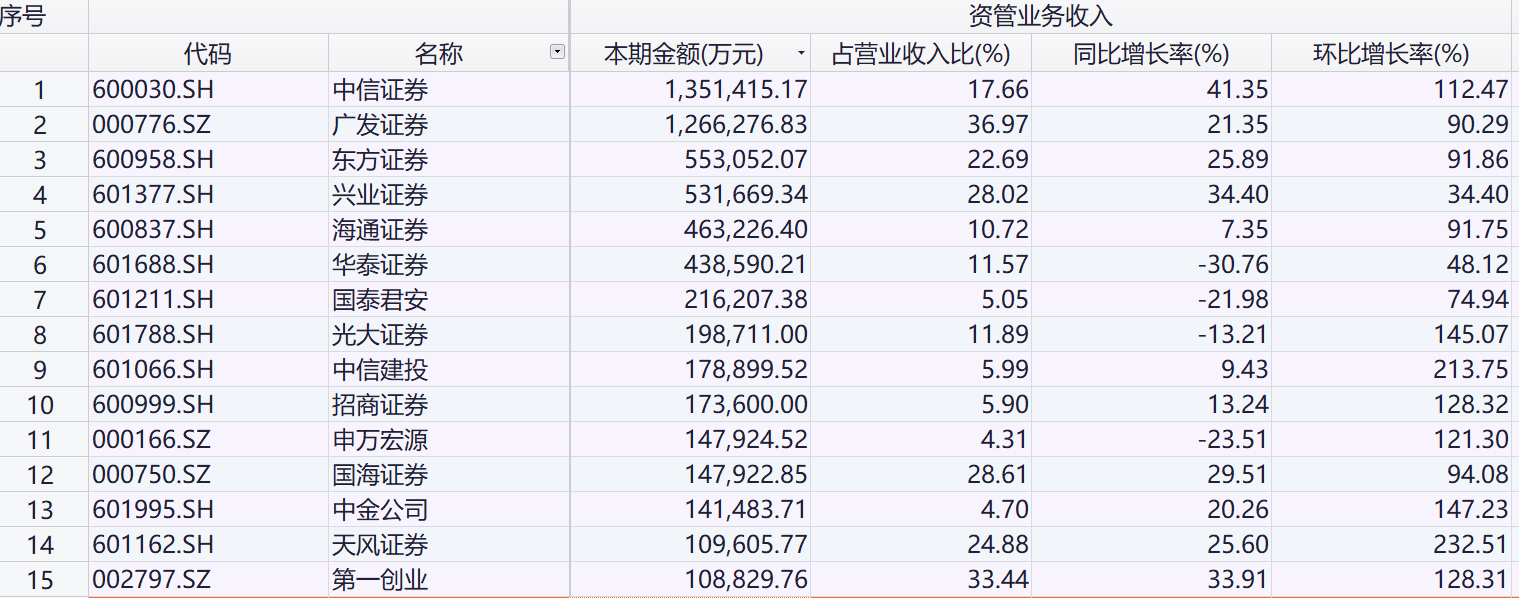
Task: Select stock code 600958.SH
Action: point(208,160)
